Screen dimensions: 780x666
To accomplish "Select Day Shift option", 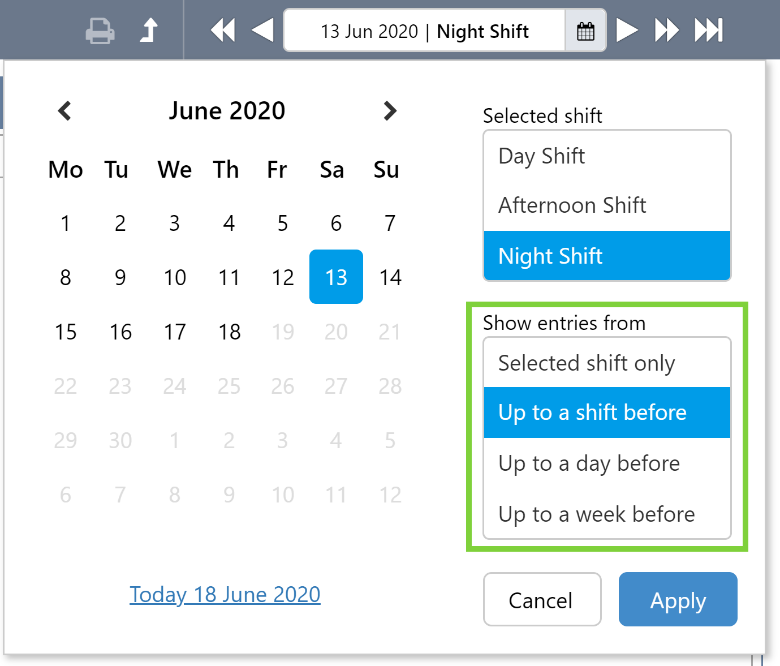I will (607, 156).
